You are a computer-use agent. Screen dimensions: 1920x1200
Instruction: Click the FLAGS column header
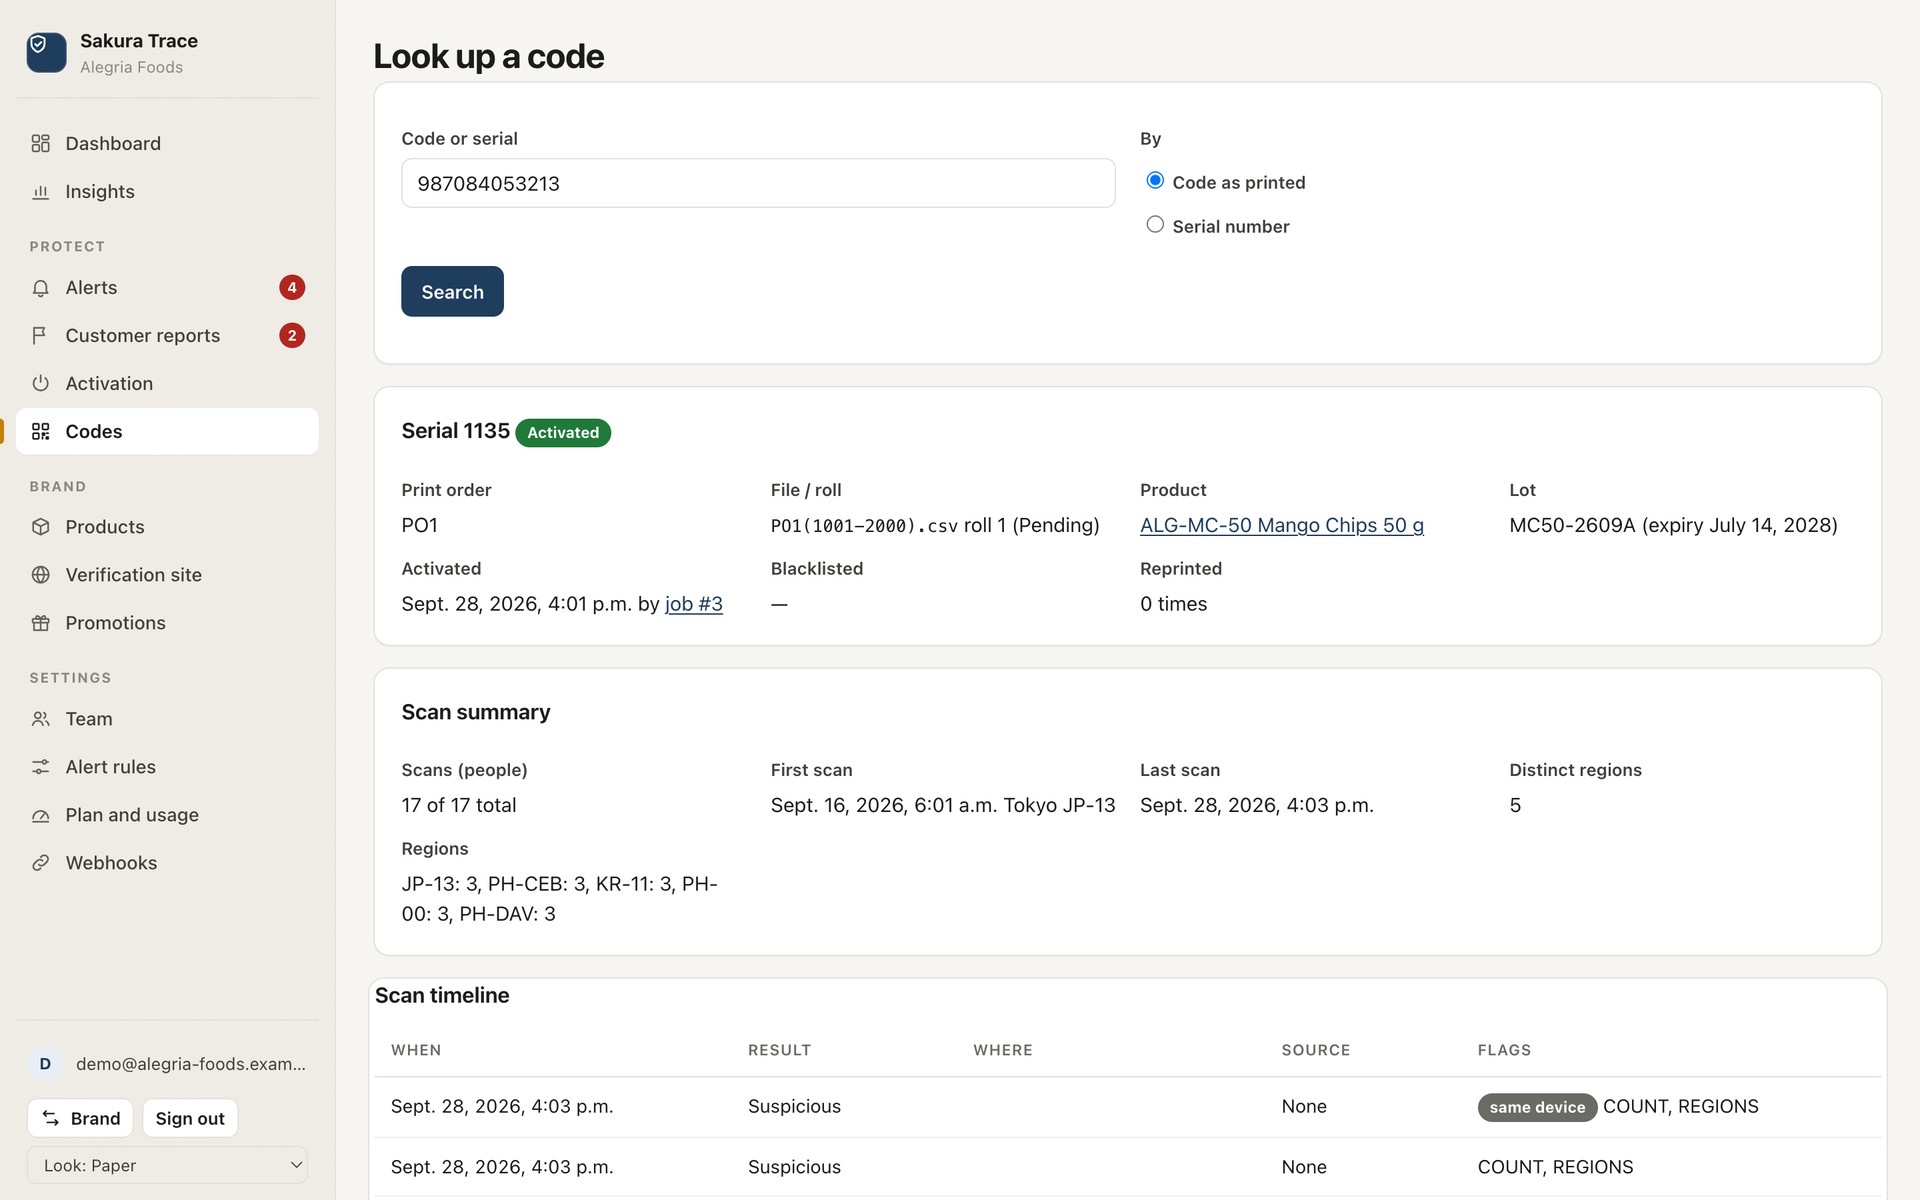[1504, 1050]
